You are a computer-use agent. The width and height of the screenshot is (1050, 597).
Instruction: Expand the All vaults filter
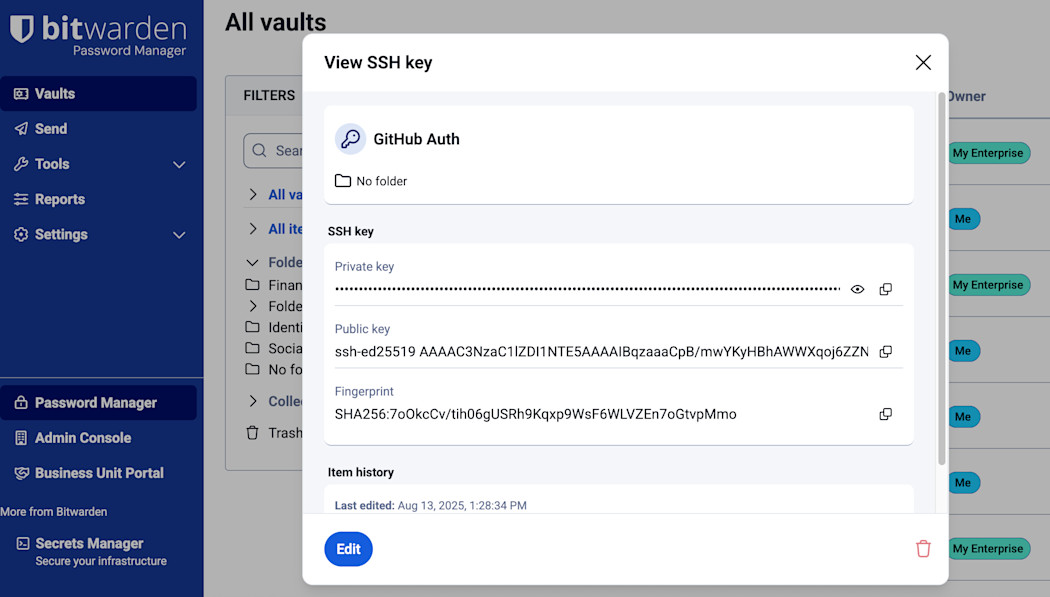click(253, 195)
